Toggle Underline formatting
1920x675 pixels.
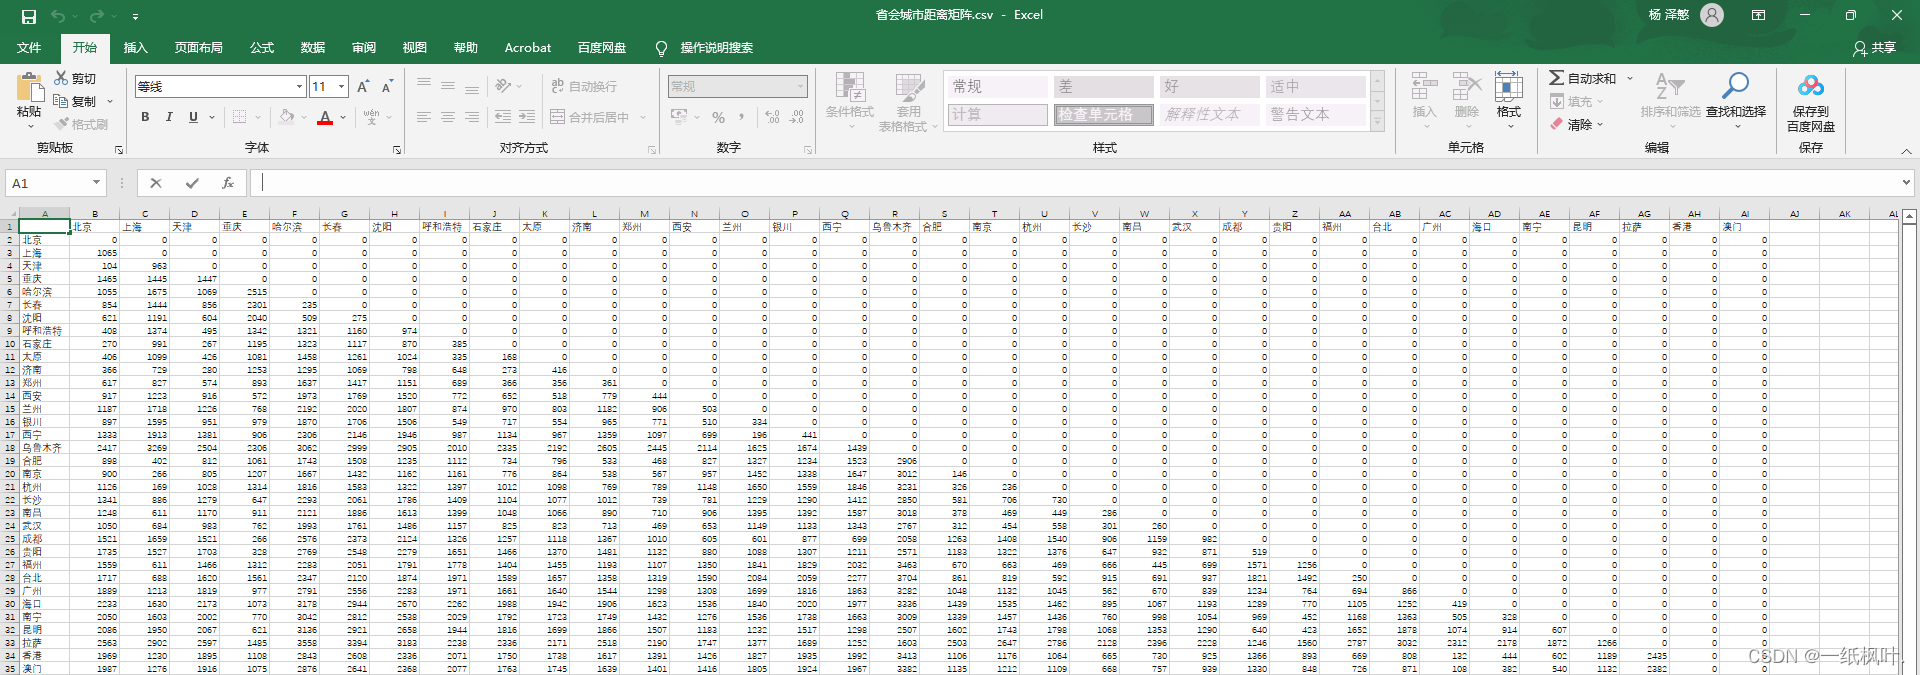(193, 117)
